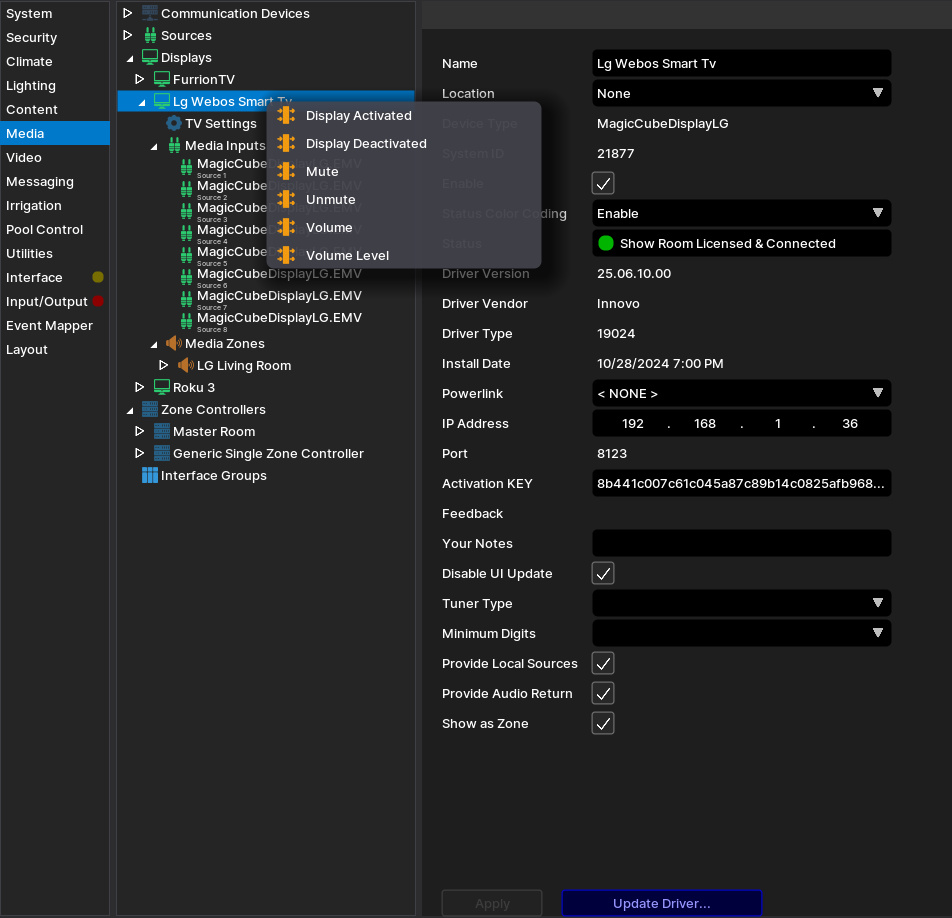
Task: Click the Update Driver button
Action: (662, 903)
